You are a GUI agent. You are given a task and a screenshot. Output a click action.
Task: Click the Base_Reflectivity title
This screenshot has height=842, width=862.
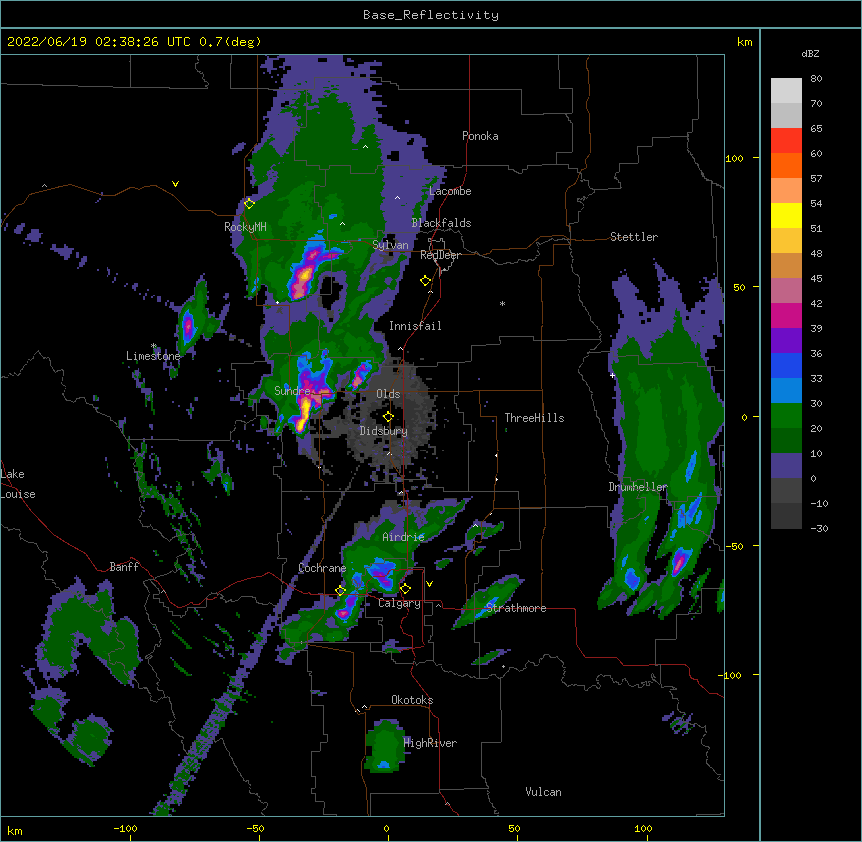click(x=430, y=15)
